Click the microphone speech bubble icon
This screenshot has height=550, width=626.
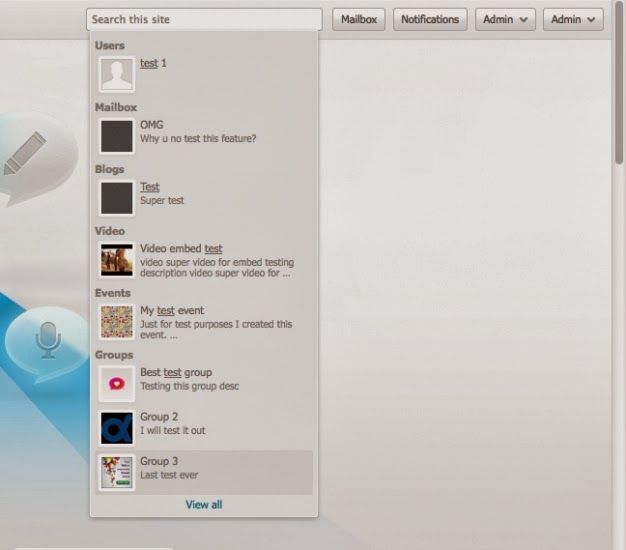(x=48, y=342)
